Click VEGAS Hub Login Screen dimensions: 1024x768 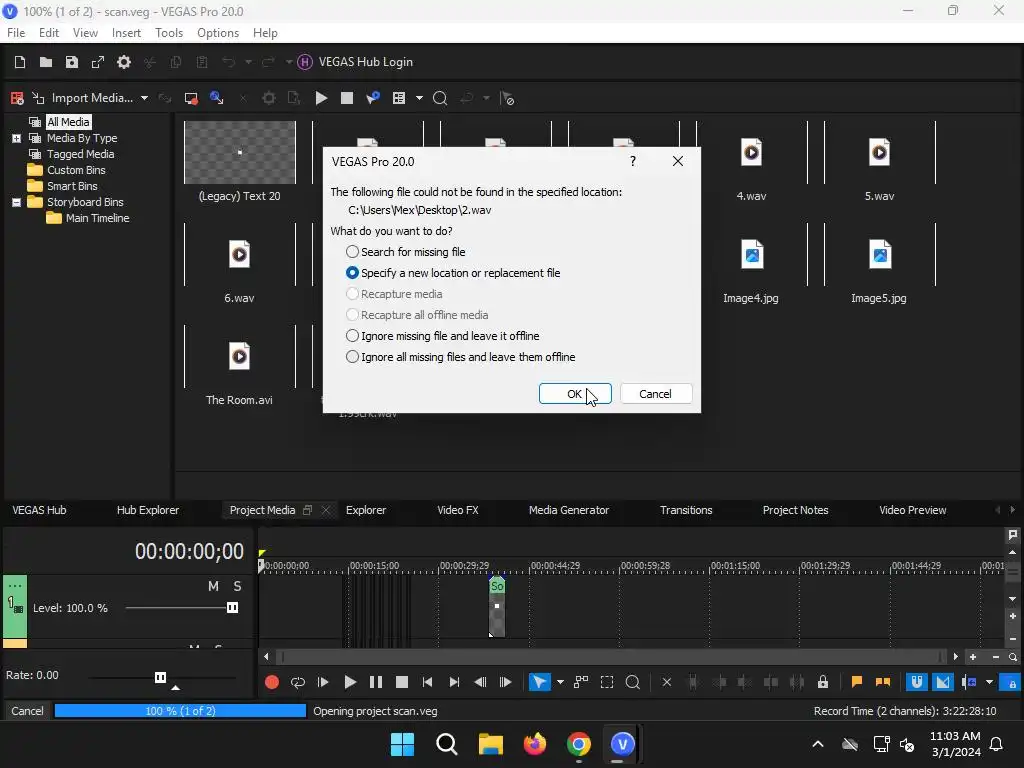pyautogui.click(x=366, y=62)
